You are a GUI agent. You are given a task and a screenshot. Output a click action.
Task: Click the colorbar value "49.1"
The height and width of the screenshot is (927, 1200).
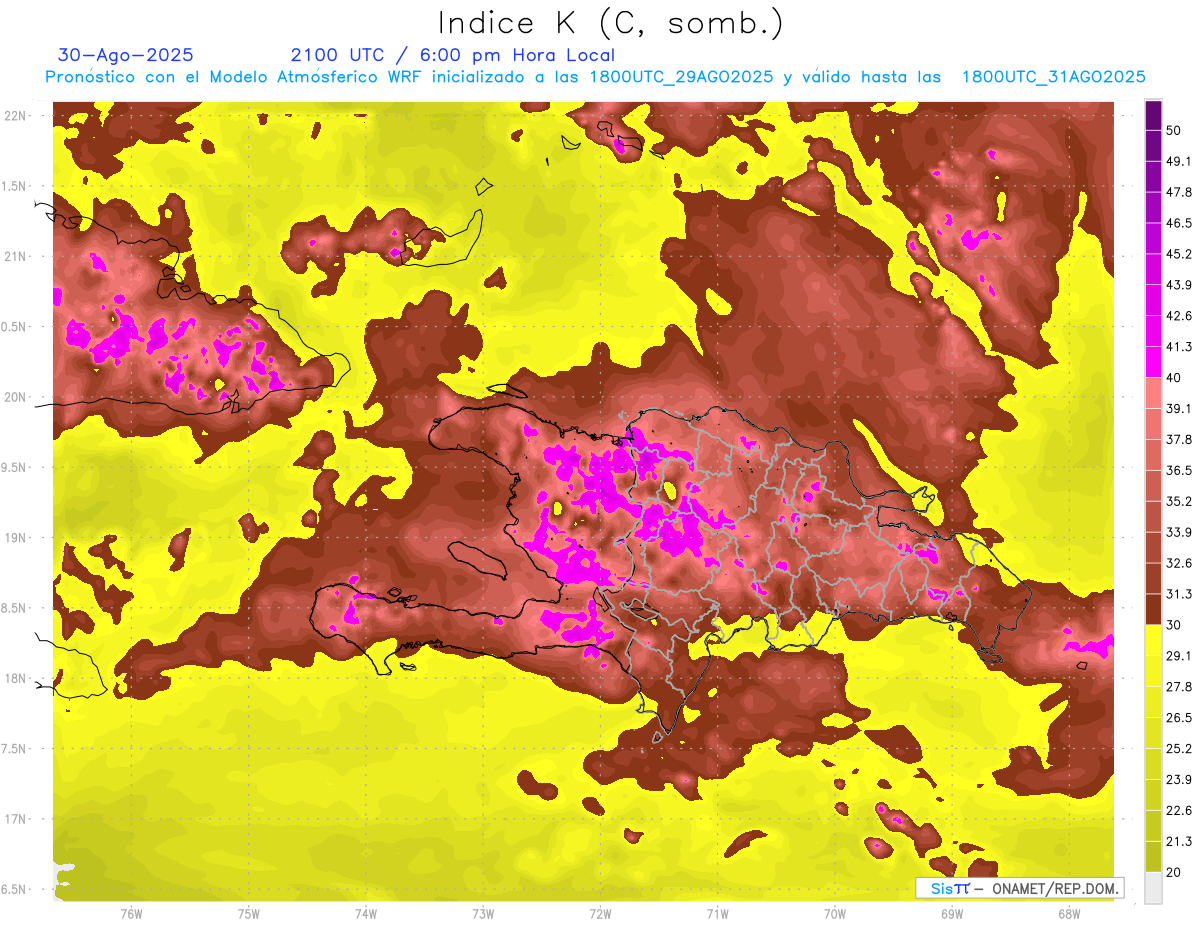(1179, 161)
